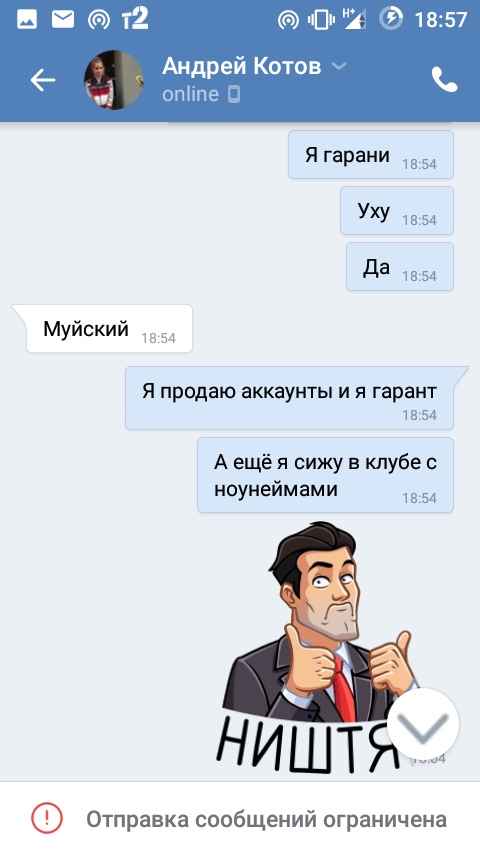Tap the contact name Андрей Котов

241,66
